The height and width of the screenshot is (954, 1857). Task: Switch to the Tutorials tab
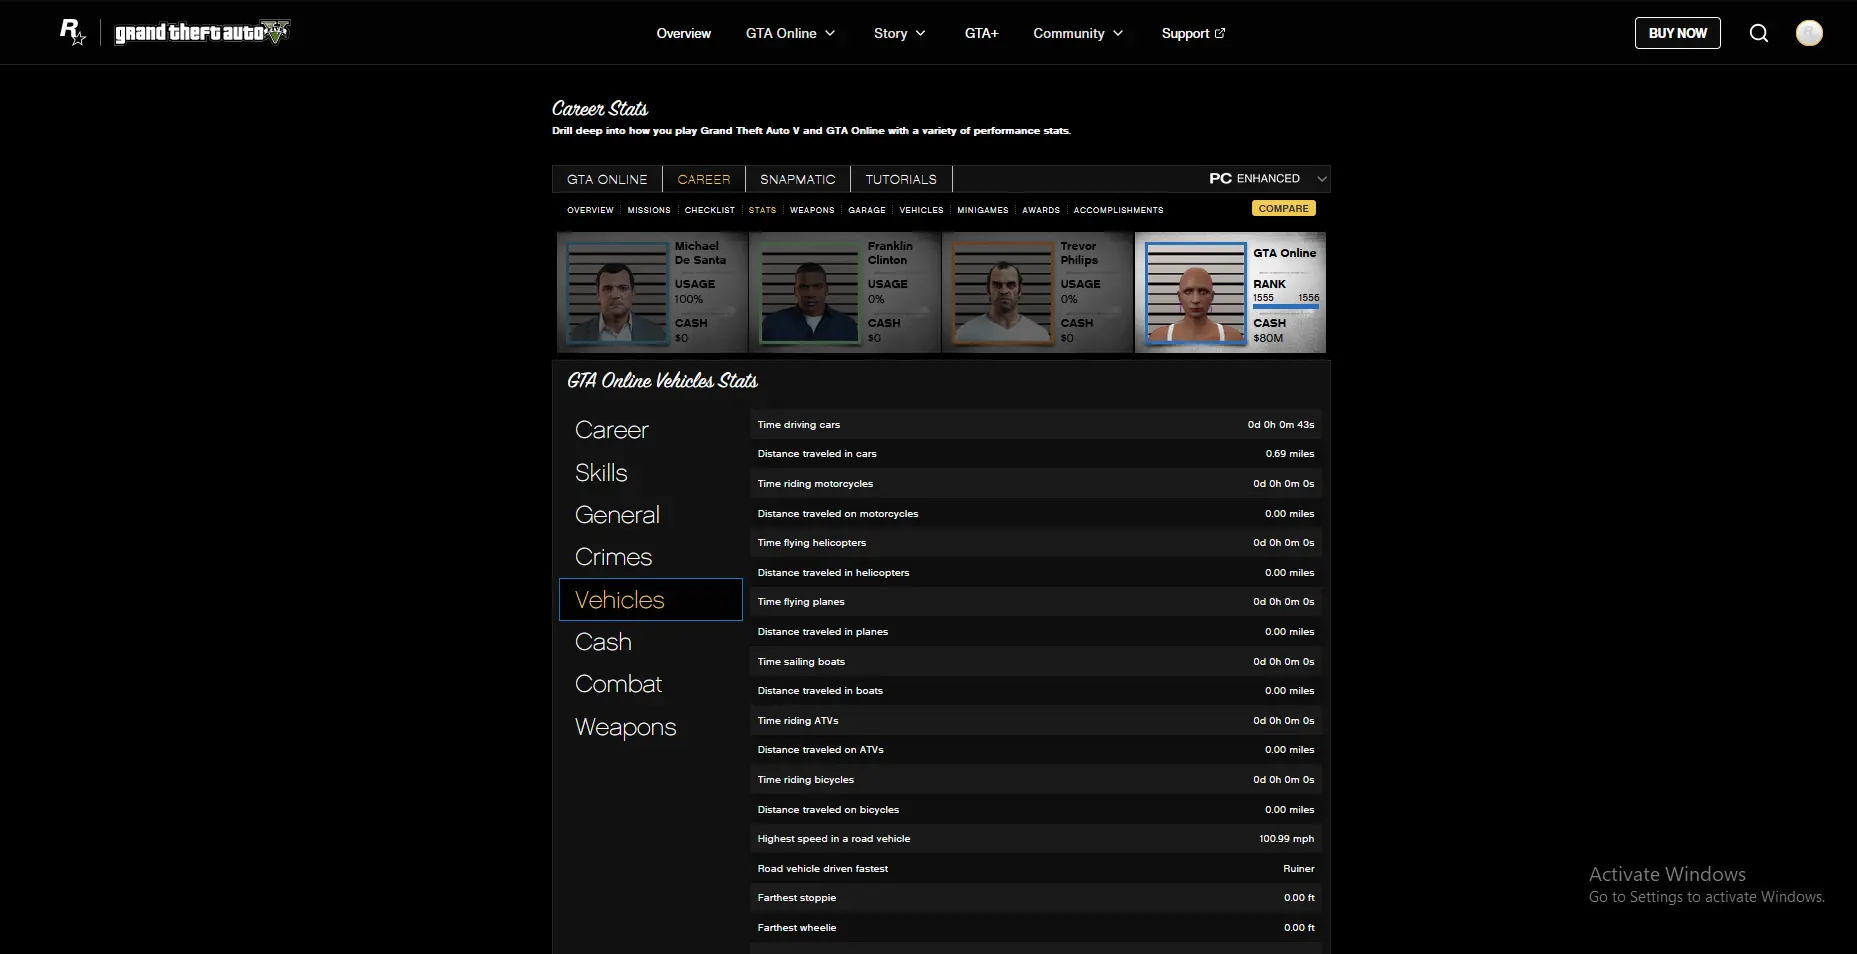click(900, 179)
